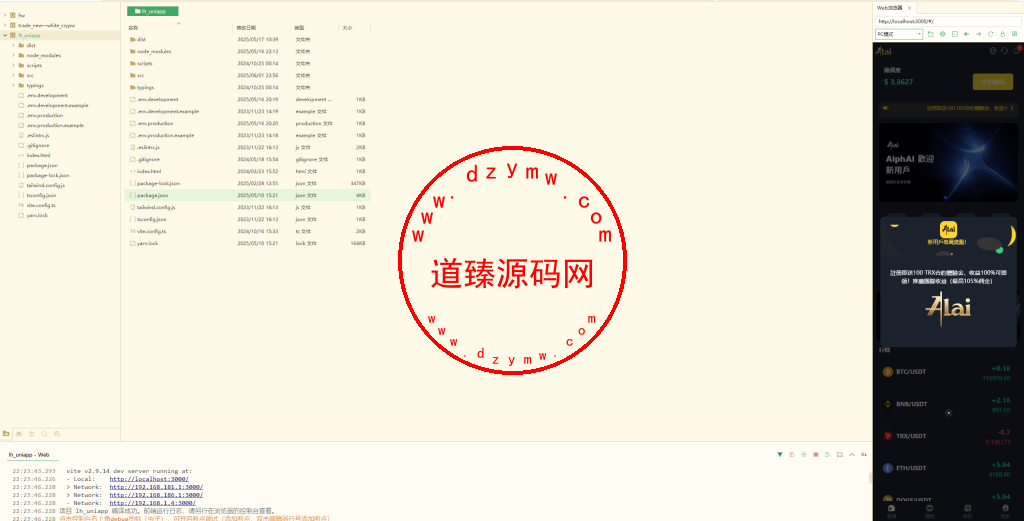Click the back arrow in web browser toolbar

pos(967,34)
